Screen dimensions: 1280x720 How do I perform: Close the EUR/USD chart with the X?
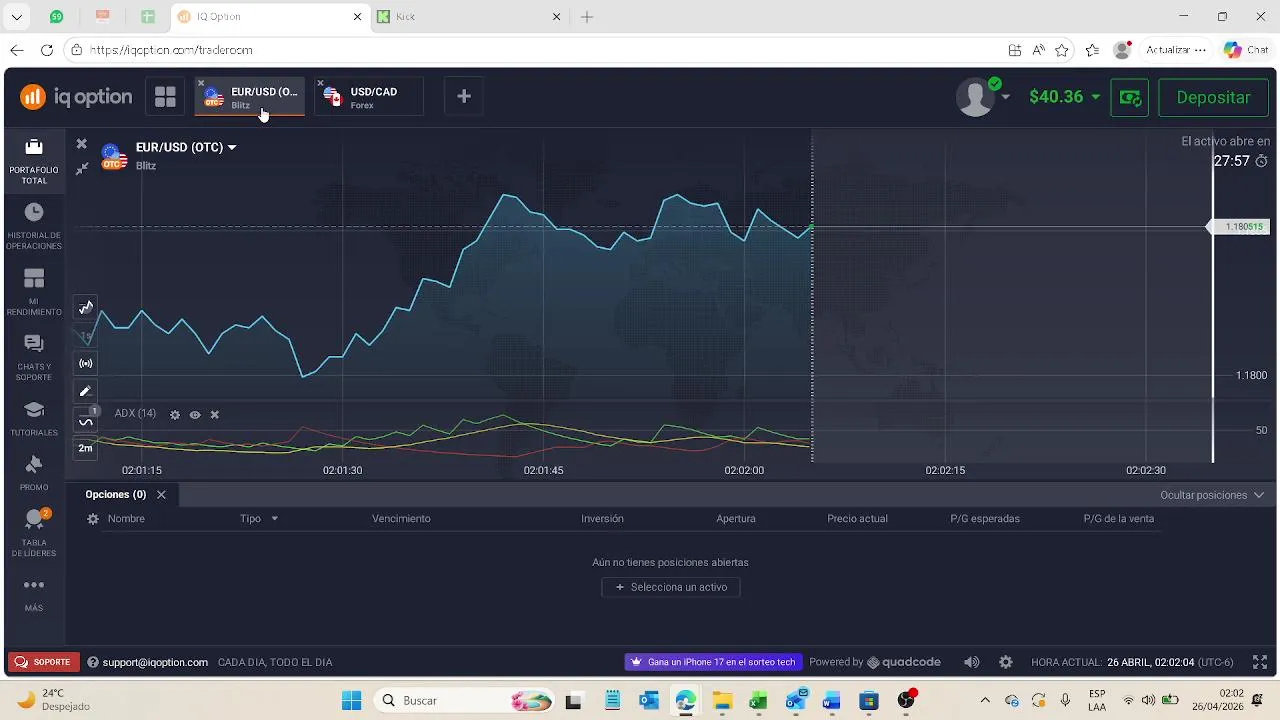tap(82, 144)
